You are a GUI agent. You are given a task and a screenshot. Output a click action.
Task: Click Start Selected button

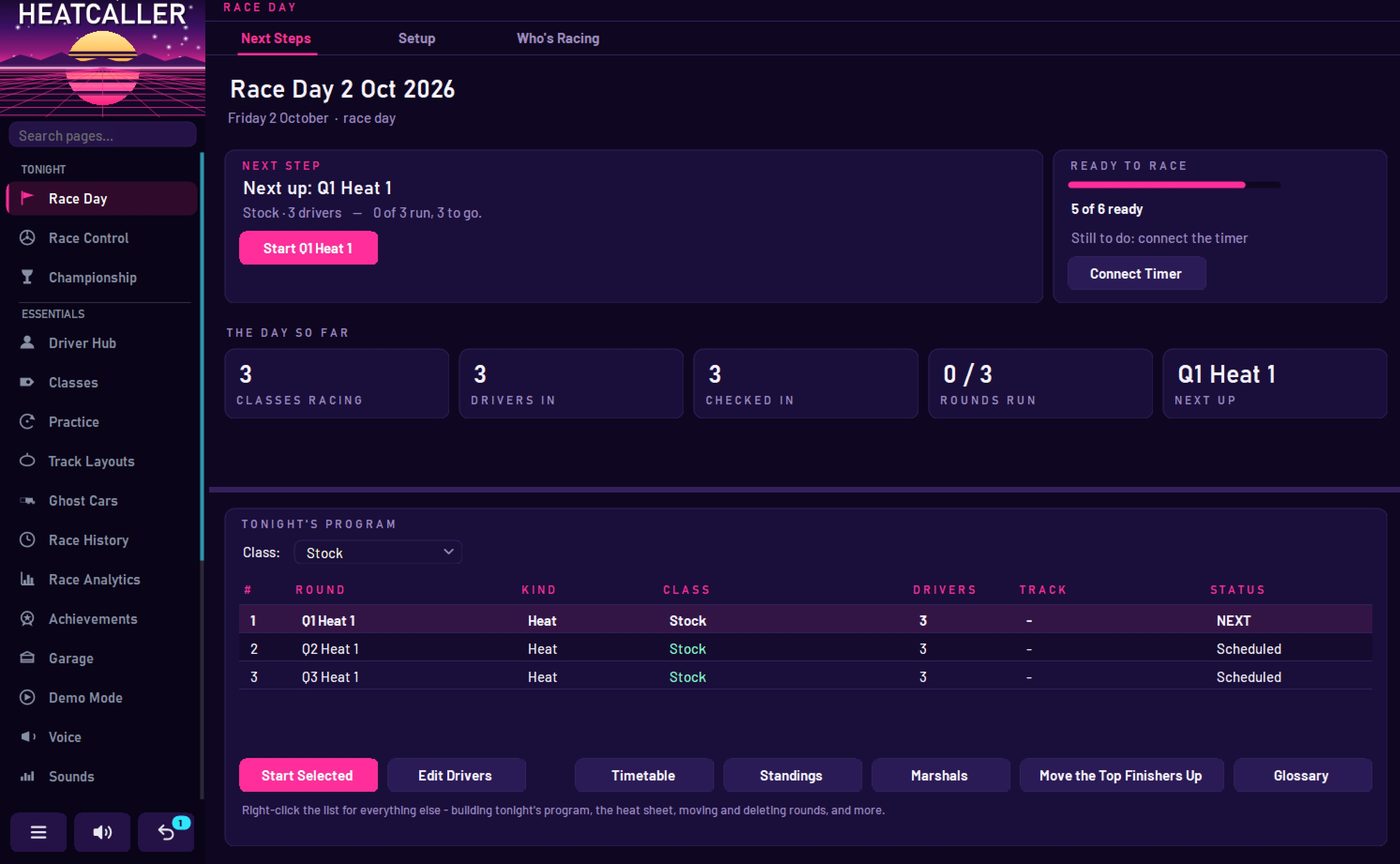pos(308,775)
